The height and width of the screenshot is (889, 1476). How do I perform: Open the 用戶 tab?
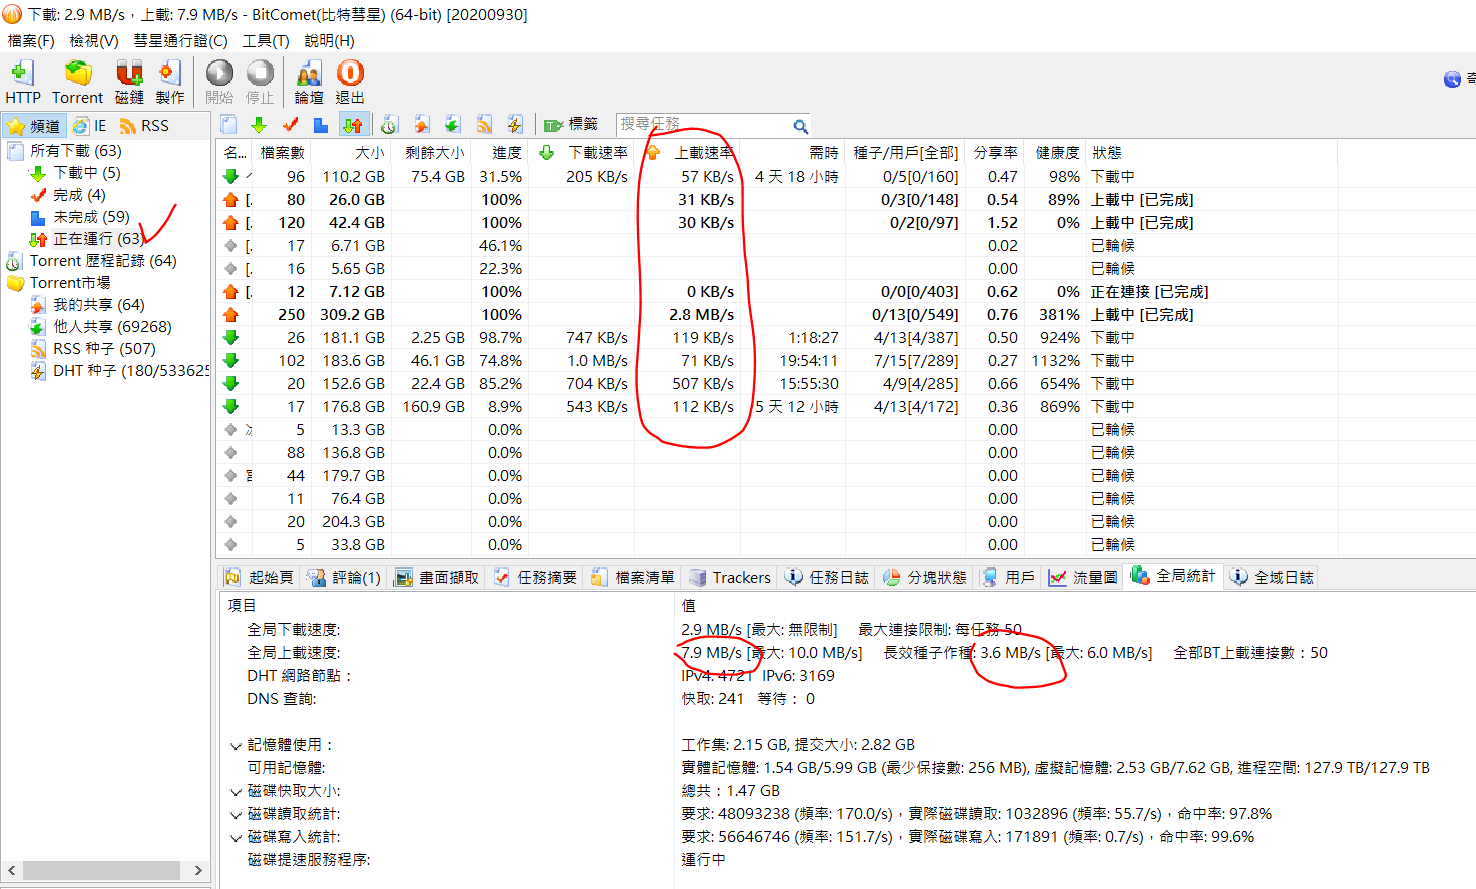(1009, 577)
